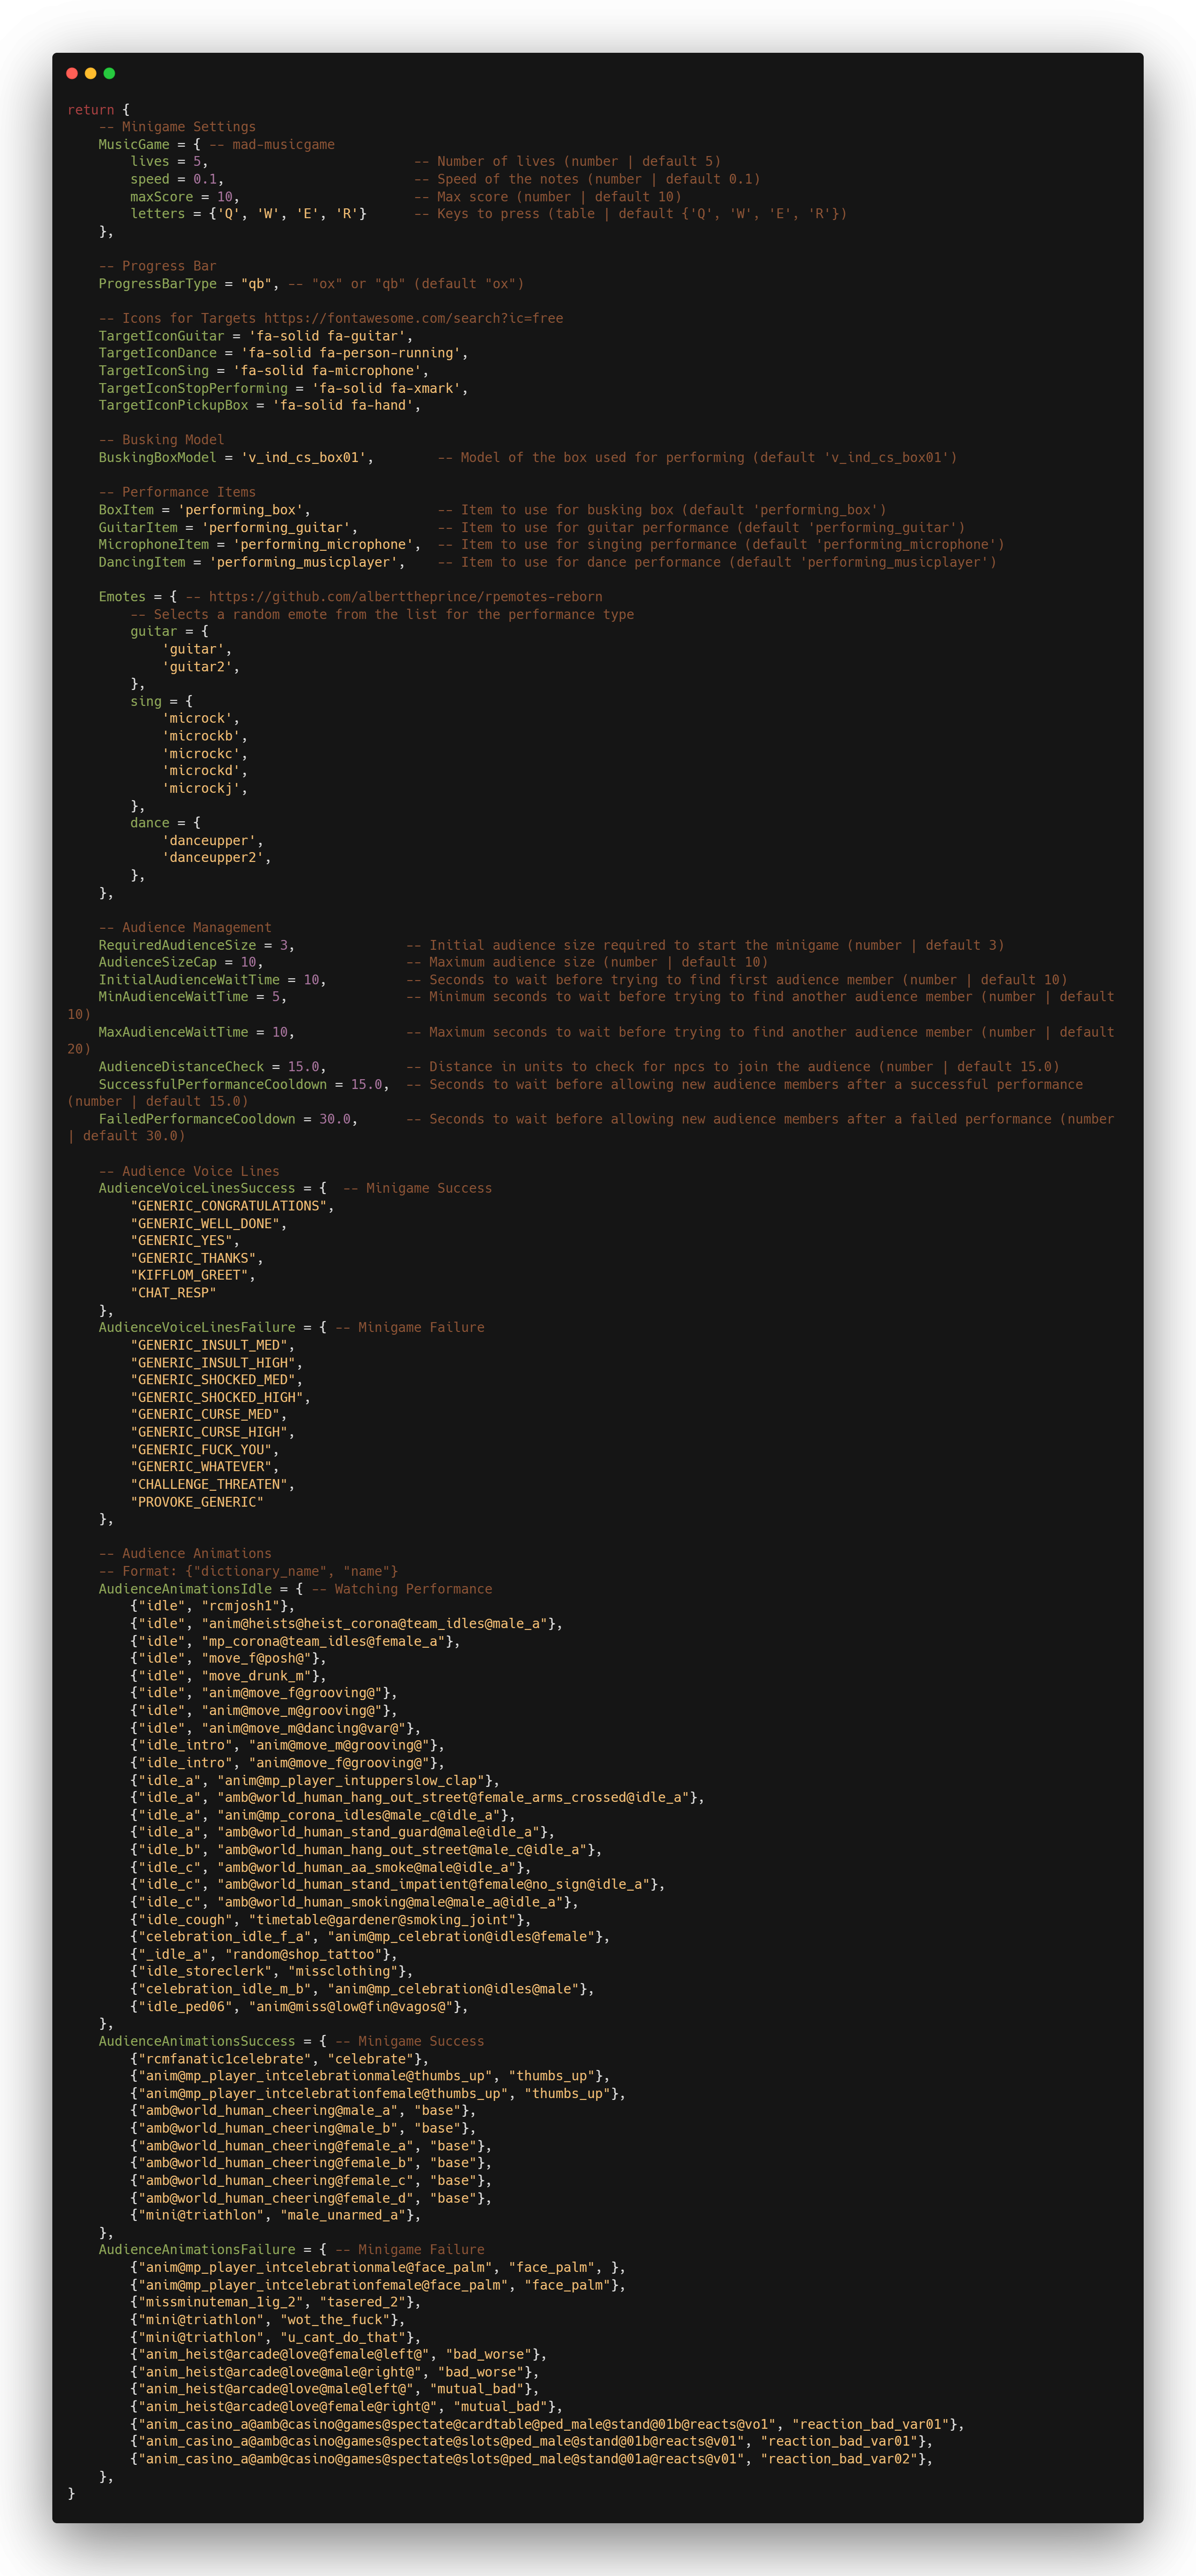Click the '-- Audience Management' comment

coord(185,928)
